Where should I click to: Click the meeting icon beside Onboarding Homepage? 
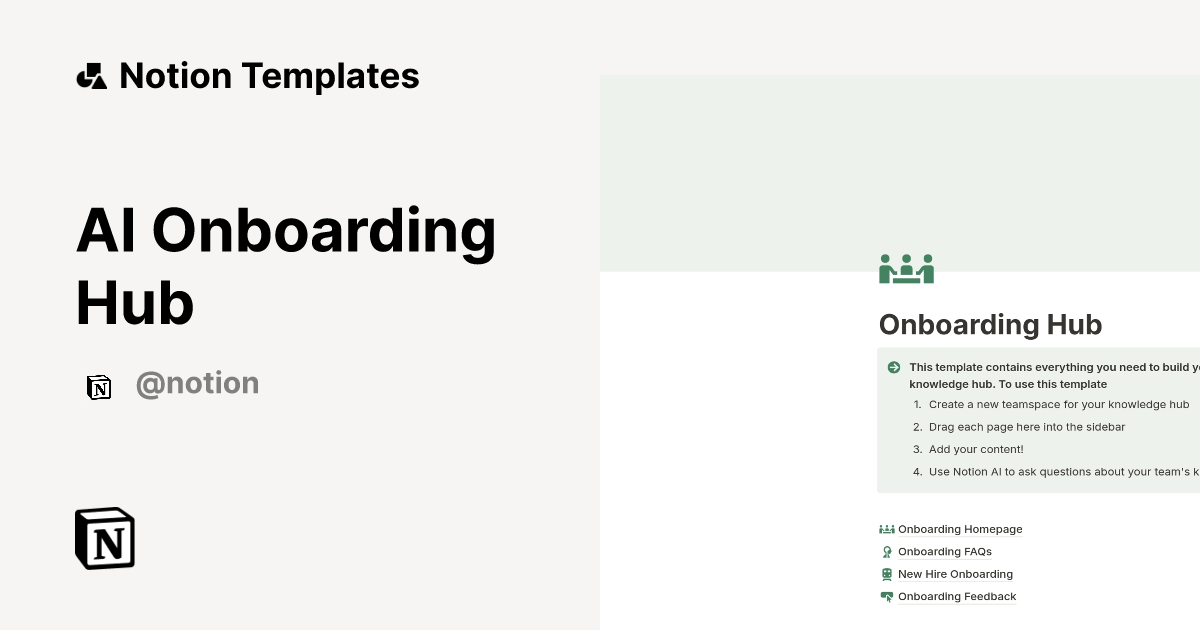click(886, 529)
